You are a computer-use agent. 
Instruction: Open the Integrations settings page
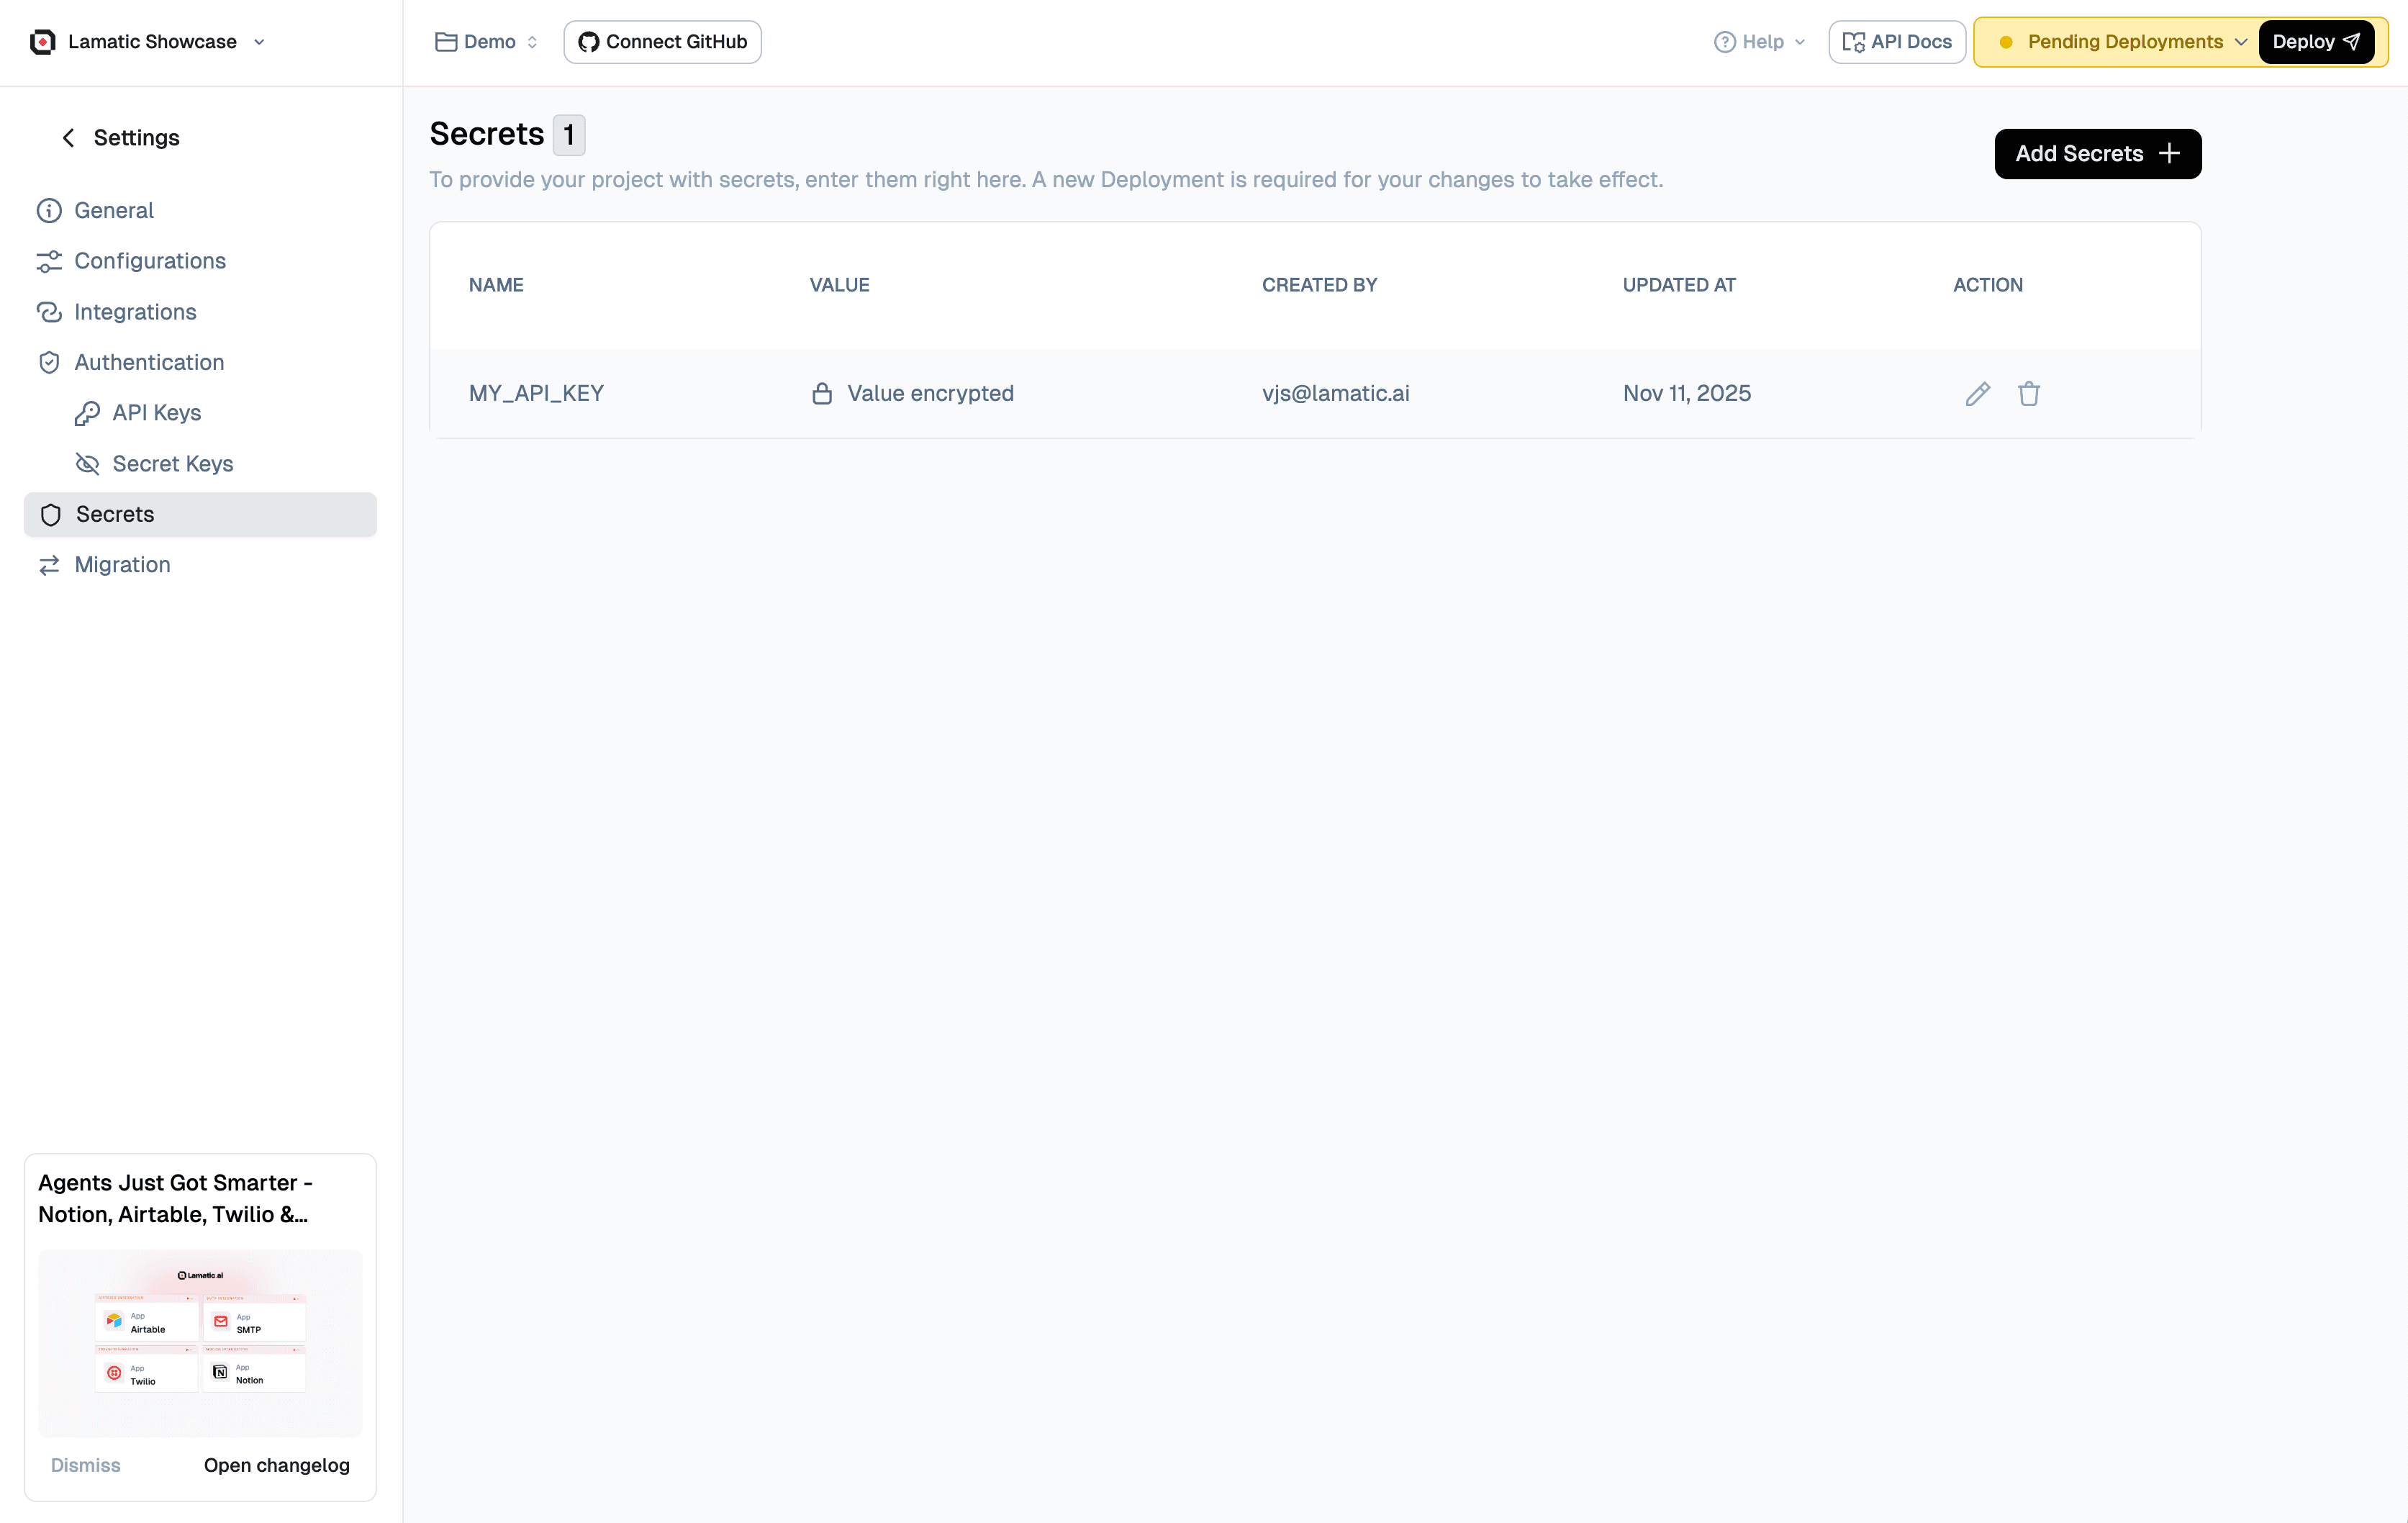pyautogui.click(x=135, y=312)
